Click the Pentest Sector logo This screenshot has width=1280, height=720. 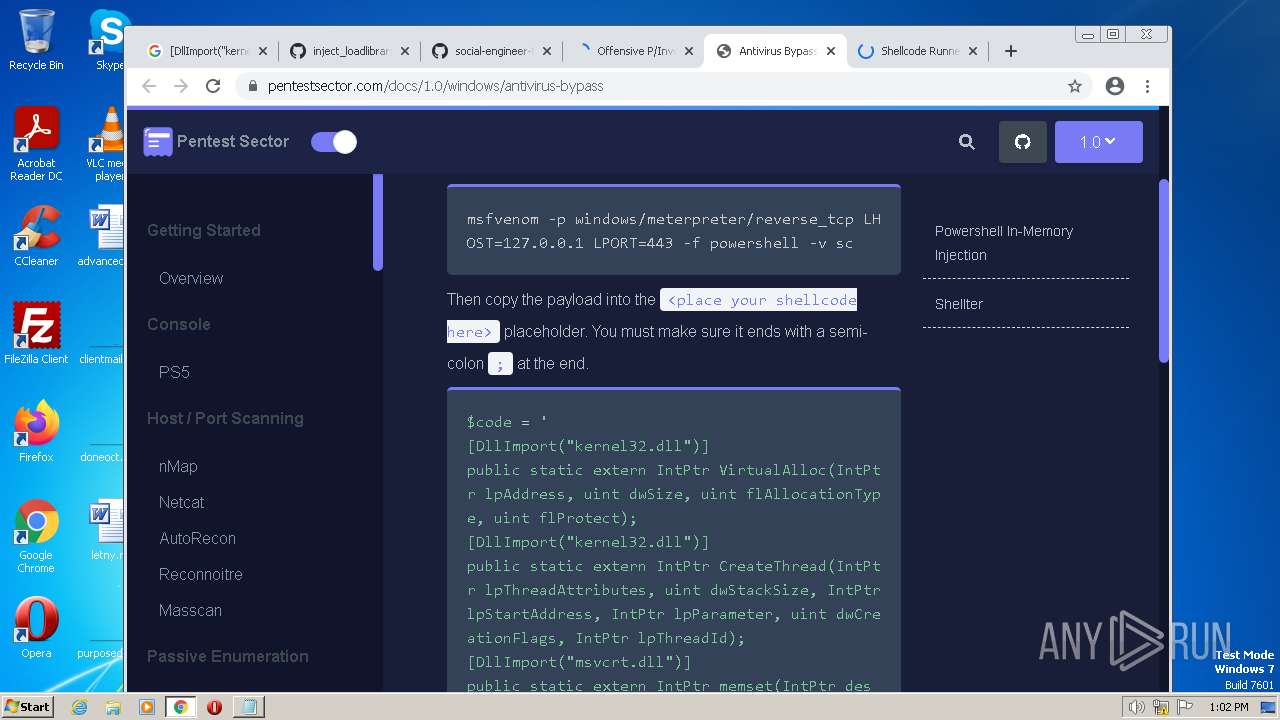coord(216,142)
